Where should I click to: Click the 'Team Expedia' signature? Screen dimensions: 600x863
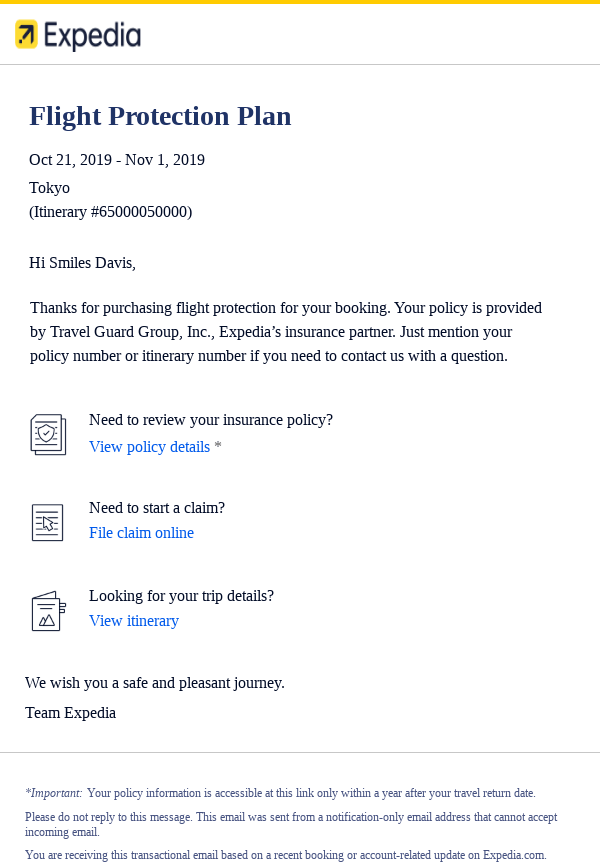[71, 713]
